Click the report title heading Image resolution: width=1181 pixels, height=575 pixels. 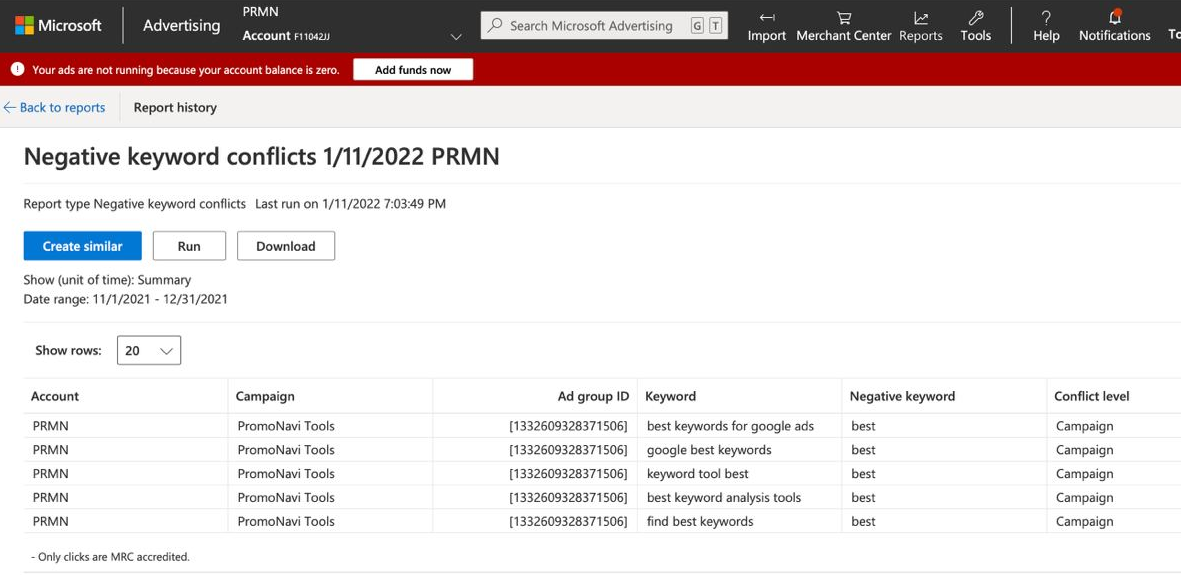tap(261, 156)
